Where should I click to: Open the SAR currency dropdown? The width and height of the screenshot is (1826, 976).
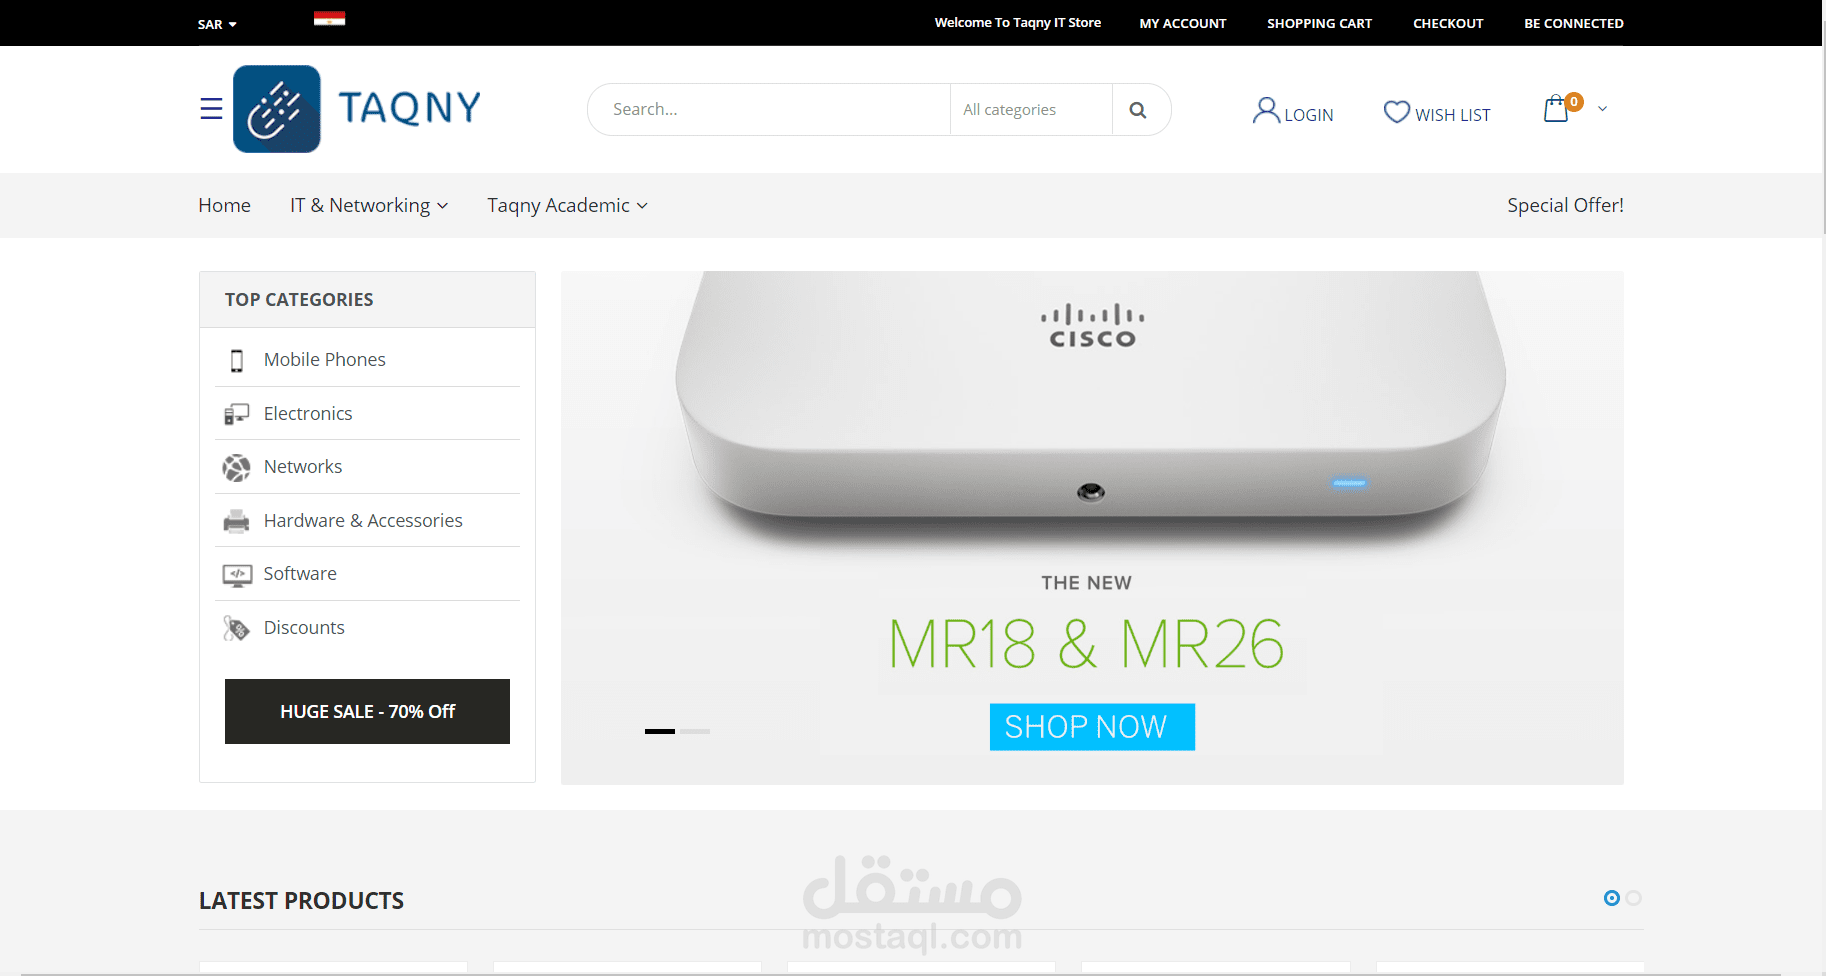[217, 24]
